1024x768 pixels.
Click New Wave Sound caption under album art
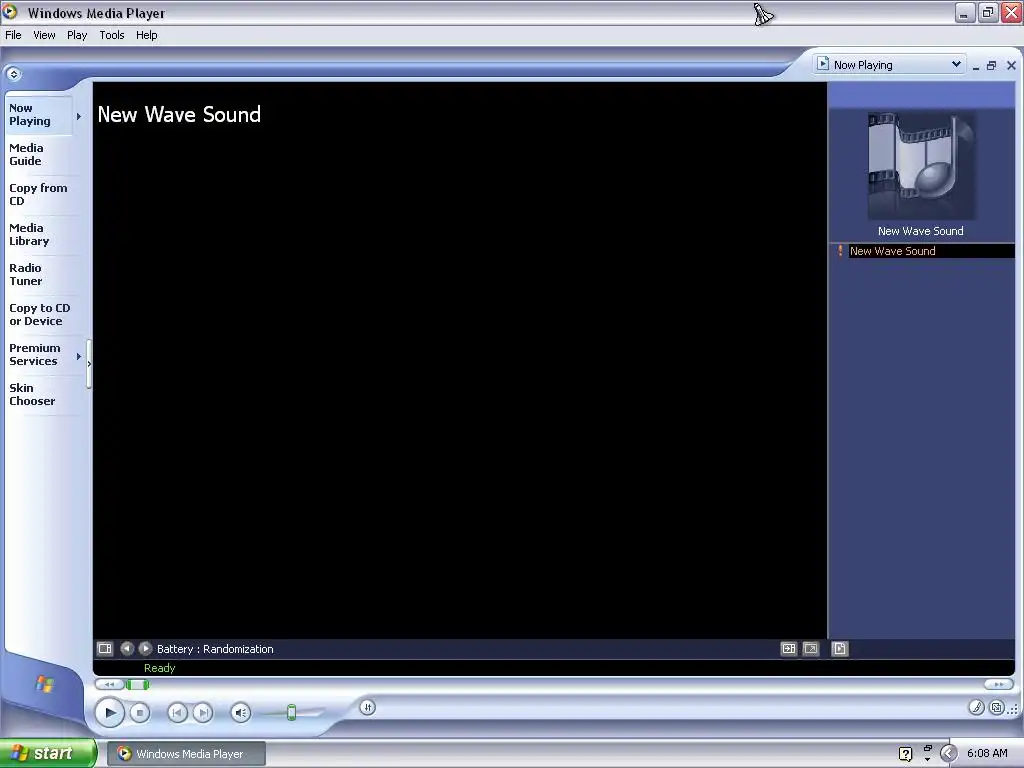[921, 231]
